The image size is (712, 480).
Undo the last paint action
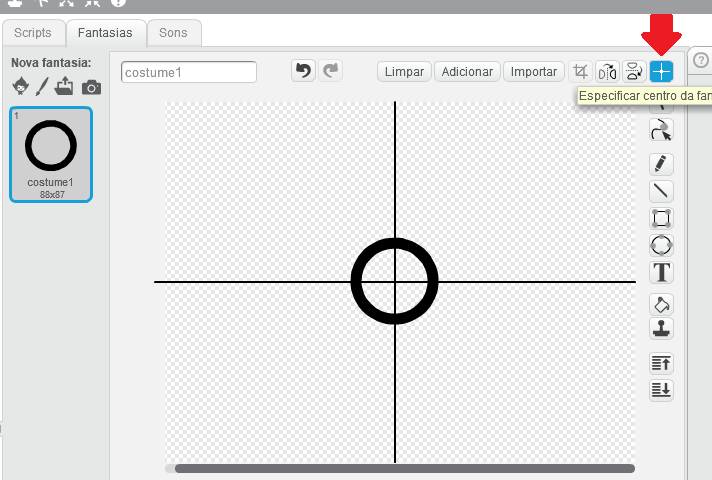click(303, 71)
